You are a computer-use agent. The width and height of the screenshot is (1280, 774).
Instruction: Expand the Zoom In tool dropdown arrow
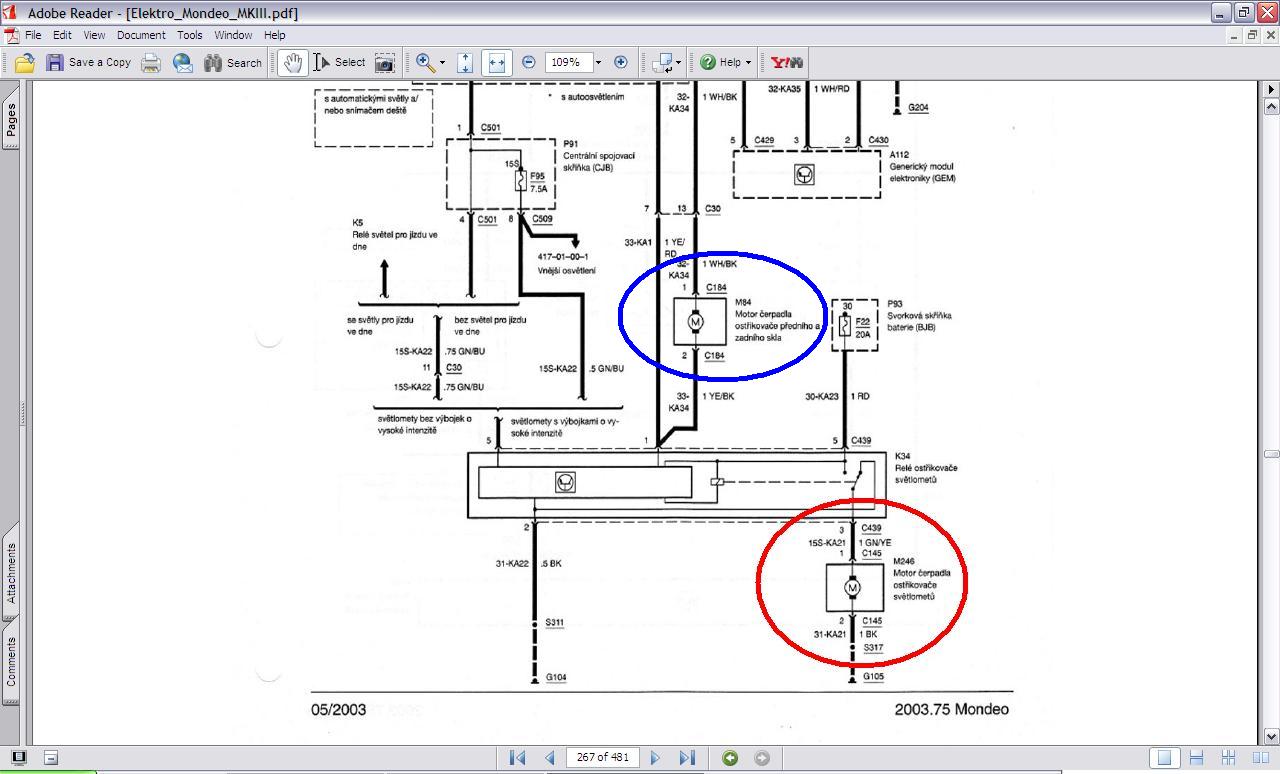(x=442, y=62)
